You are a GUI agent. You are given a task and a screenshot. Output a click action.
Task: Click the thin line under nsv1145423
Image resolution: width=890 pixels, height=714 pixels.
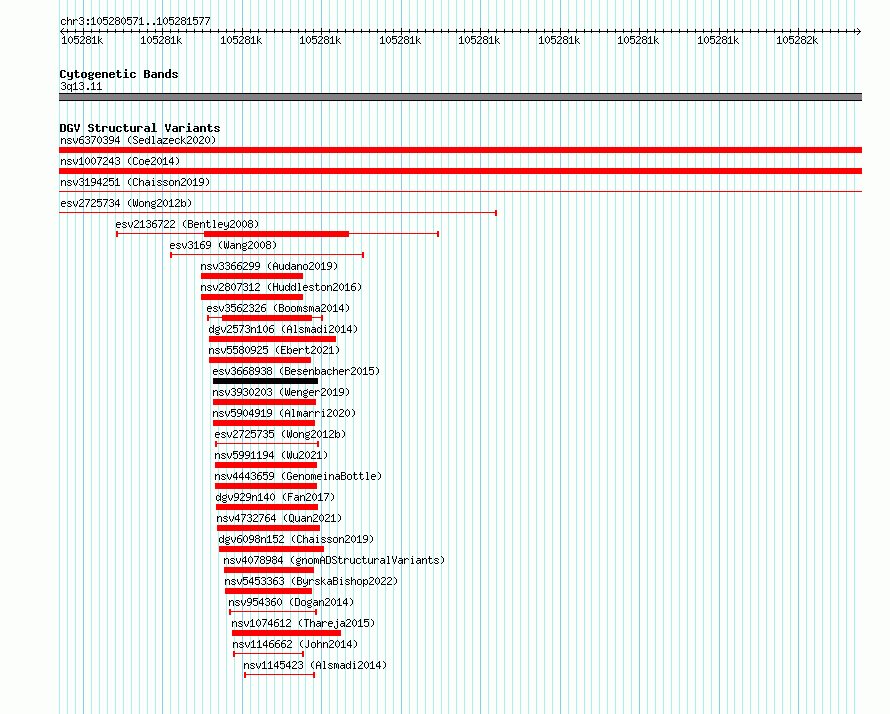pos(279,675)
